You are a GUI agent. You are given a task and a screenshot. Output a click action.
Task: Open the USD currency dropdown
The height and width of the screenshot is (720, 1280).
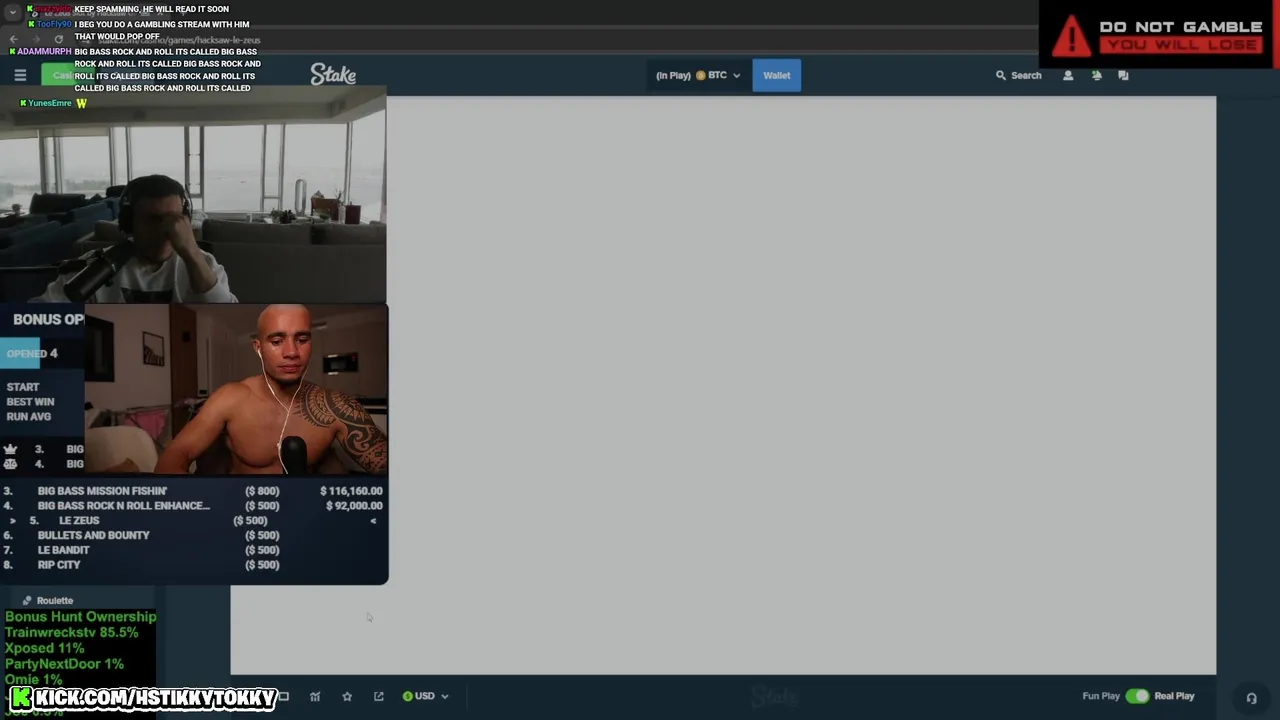click(425, 696)
